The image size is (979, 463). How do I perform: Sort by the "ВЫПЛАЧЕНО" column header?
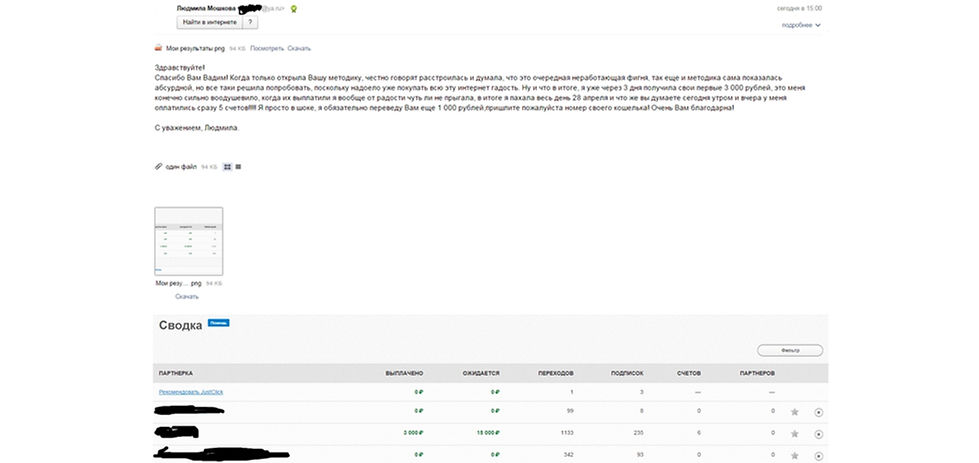[405, 373]
